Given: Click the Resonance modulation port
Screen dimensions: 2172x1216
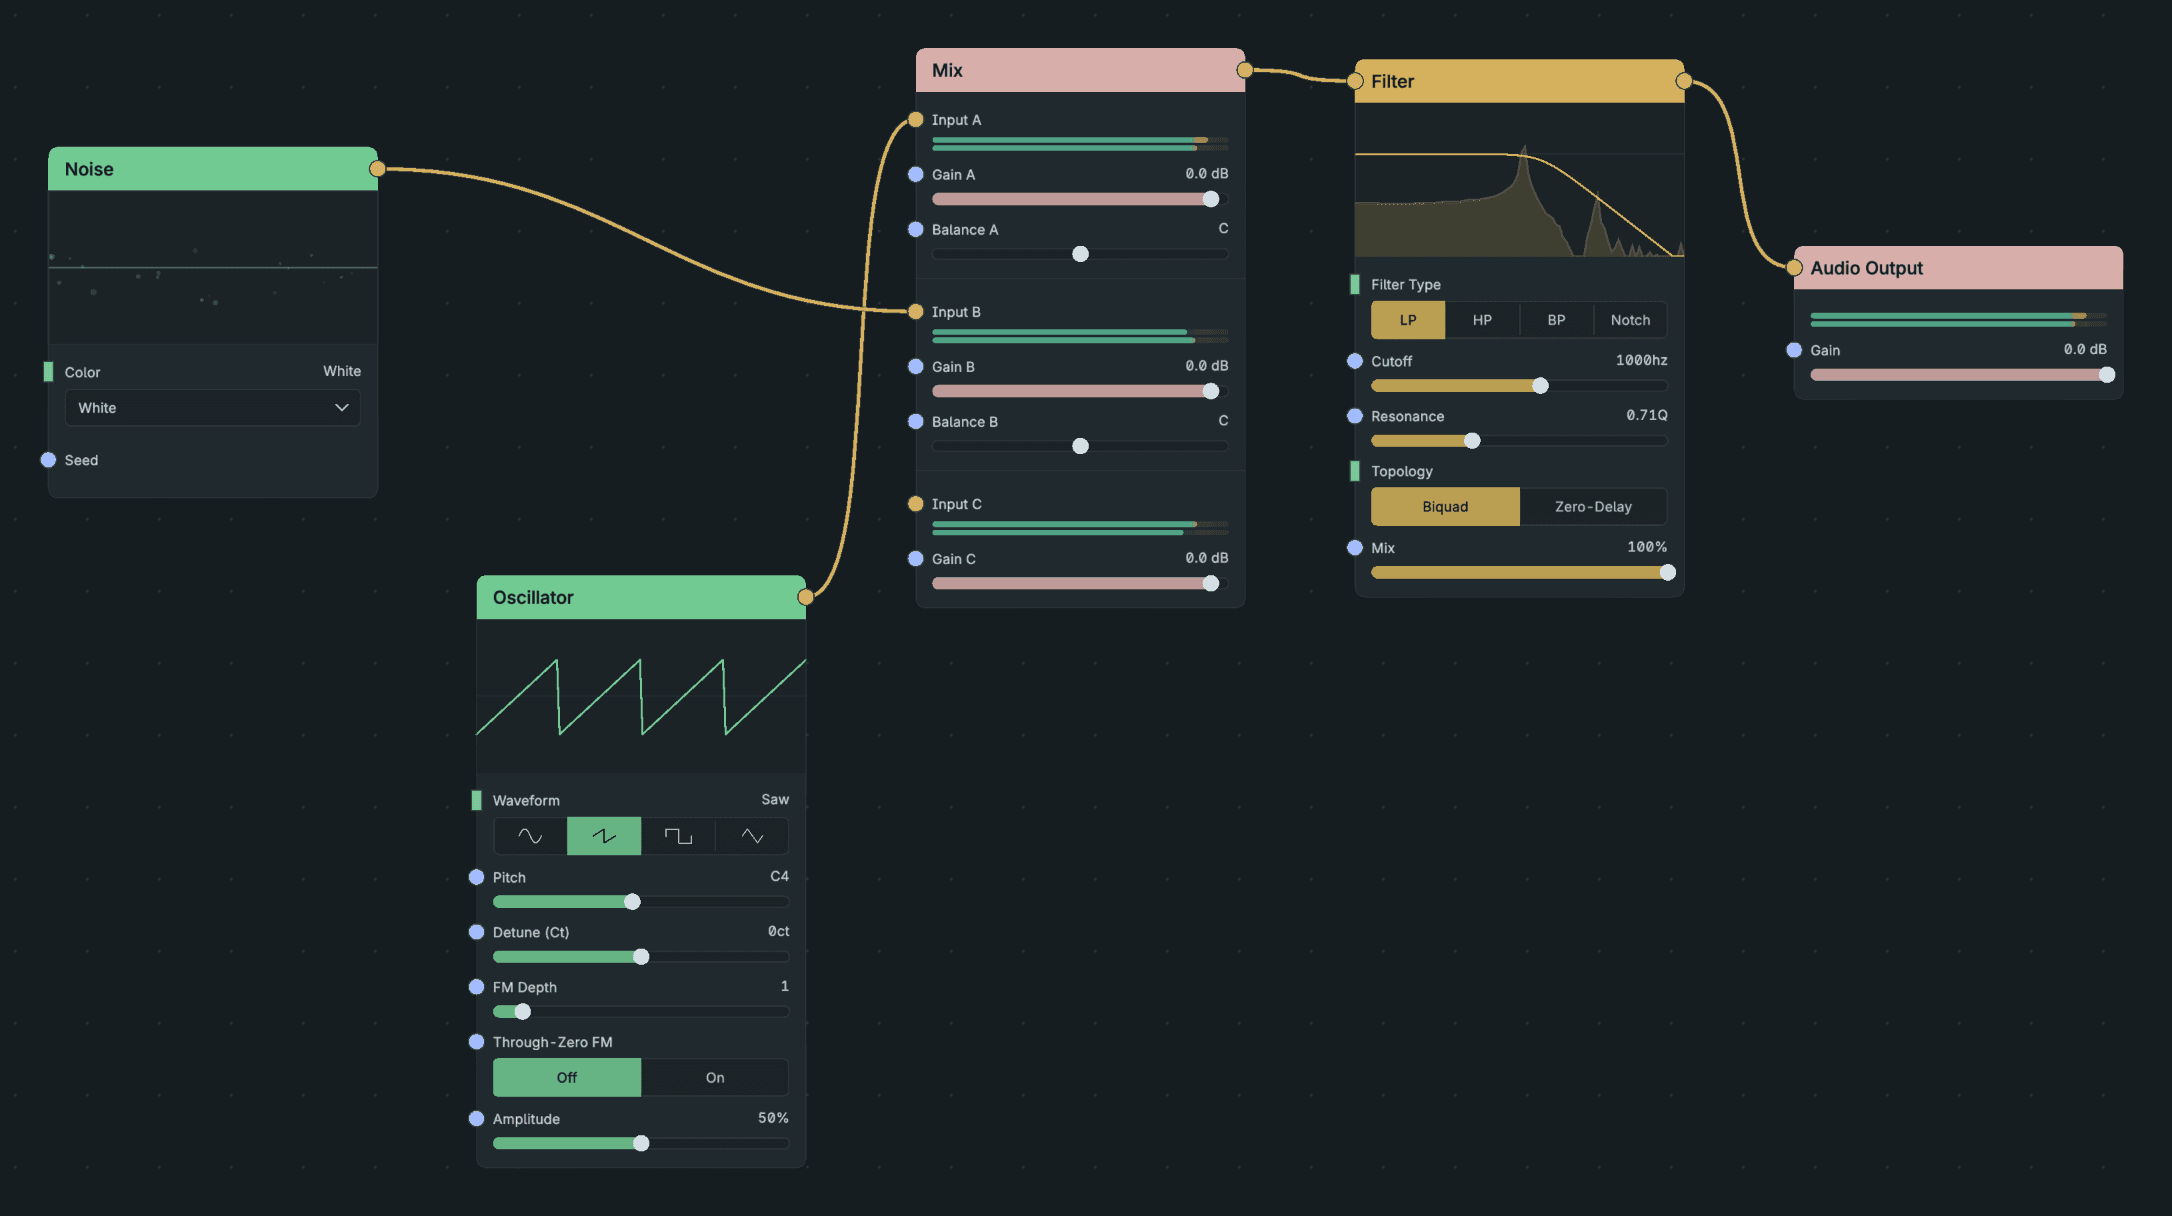Looking at the screenshot, I should tap(1355, 416).
